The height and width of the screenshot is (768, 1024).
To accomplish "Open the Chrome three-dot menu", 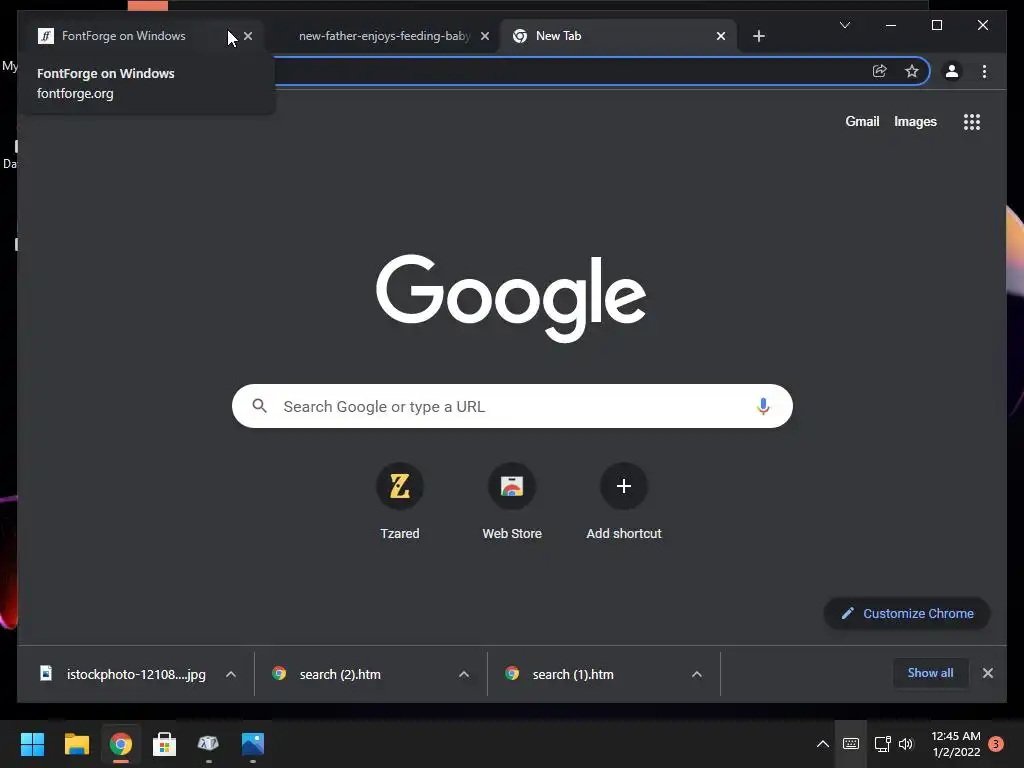I will coord(984,71).
